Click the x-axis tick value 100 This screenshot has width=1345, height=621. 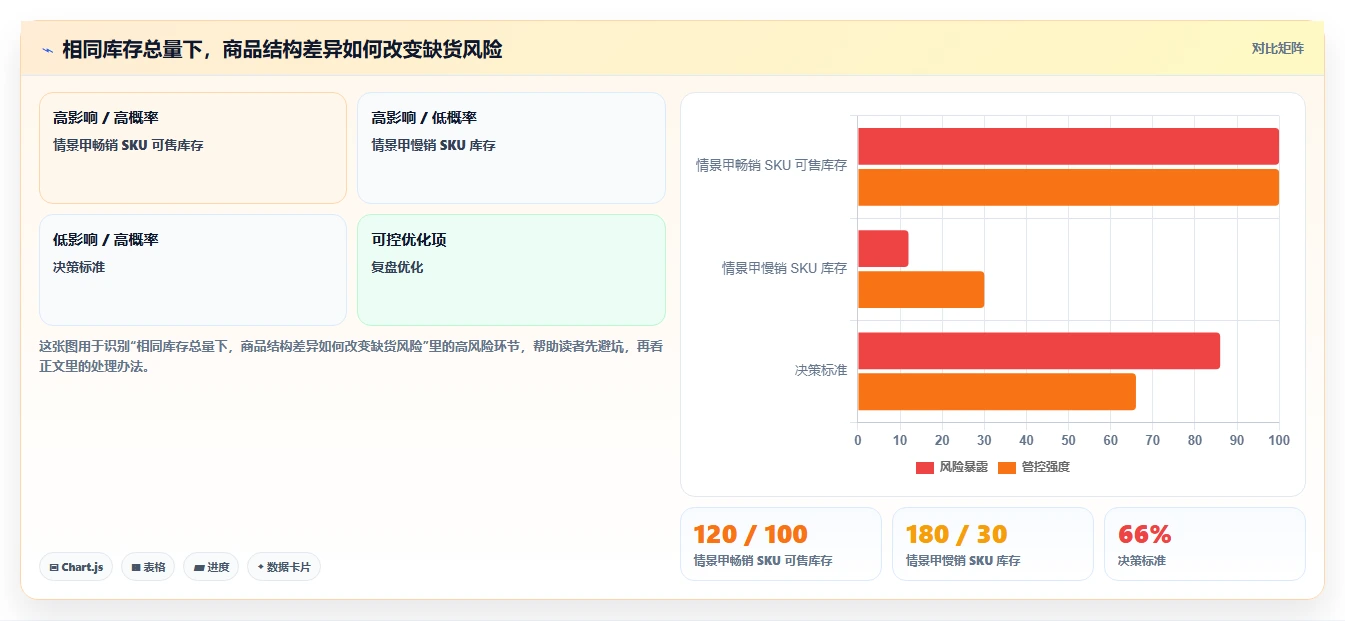1278,440
